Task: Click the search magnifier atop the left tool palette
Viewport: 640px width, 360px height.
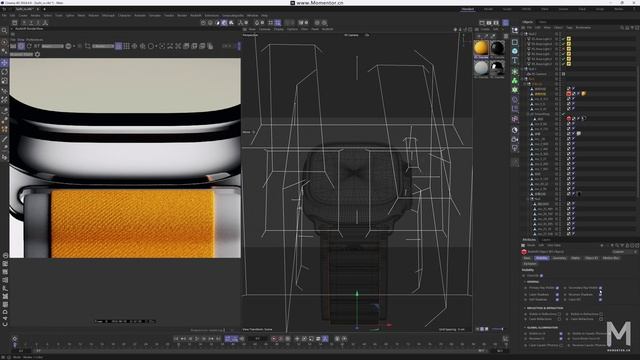Action: click(4, 31)
